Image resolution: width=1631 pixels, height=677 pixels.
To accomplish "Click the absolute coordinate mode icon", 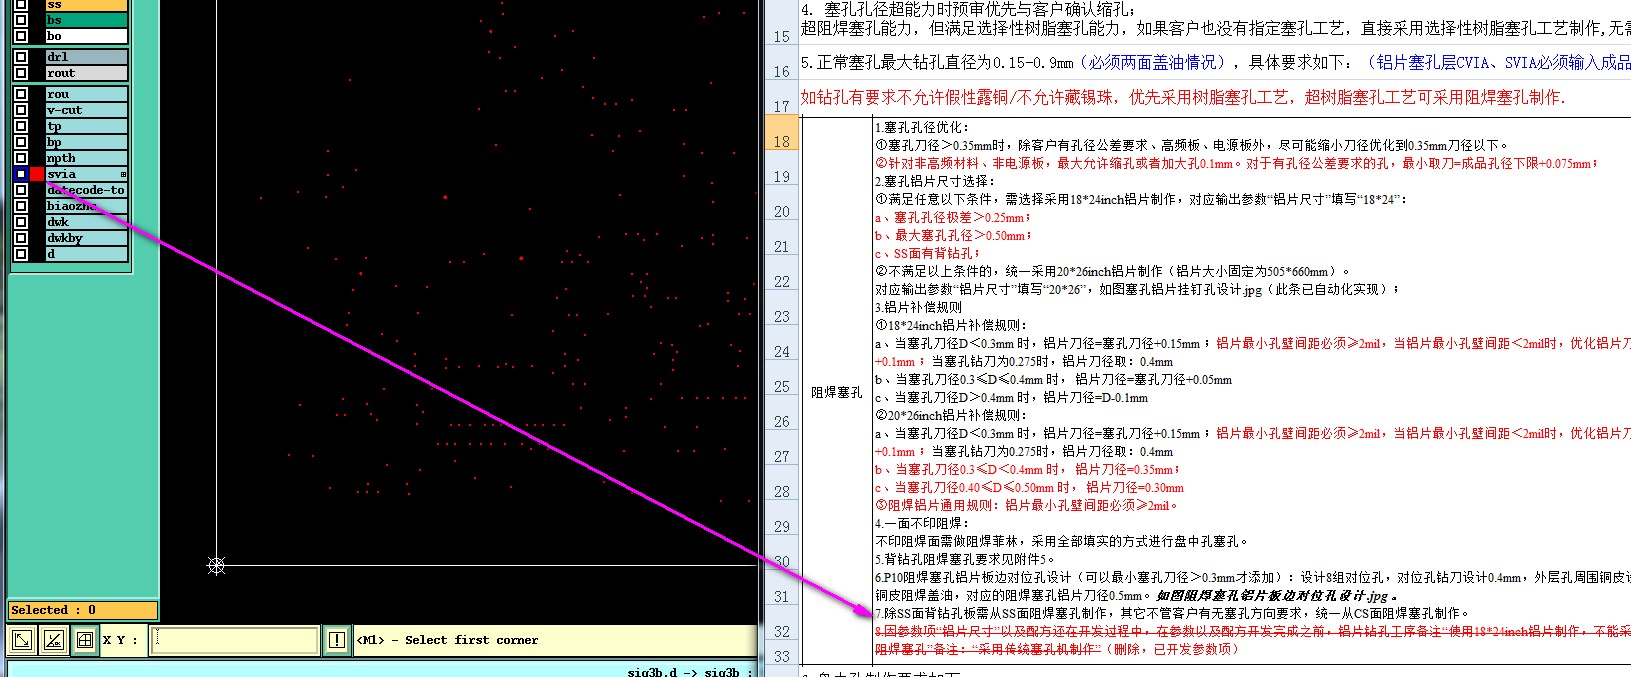I will [x=22, y=640].
